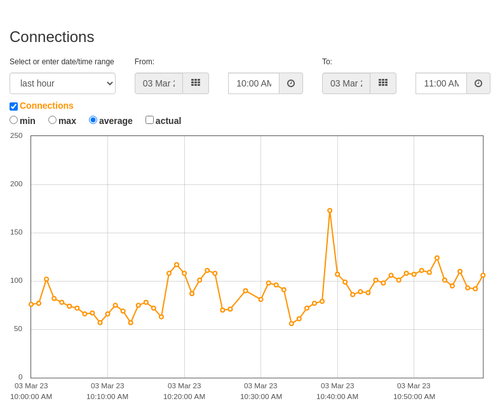The width and height of the screenshot is (500, 403).
Task: Click the From date field '03 Mar'
Action: click(x=159, y=83)
